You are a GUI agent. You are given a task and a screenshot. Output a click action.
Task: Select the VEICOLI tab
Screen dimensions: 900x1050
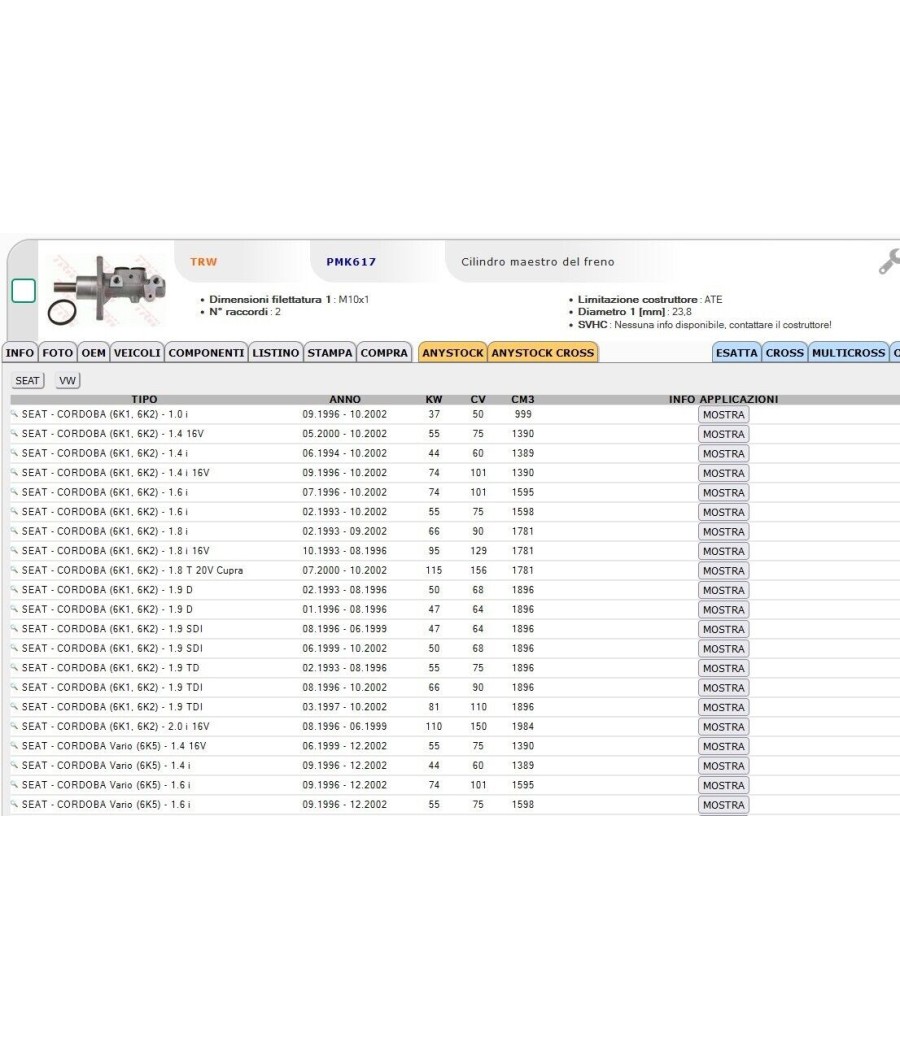[137, 353]
